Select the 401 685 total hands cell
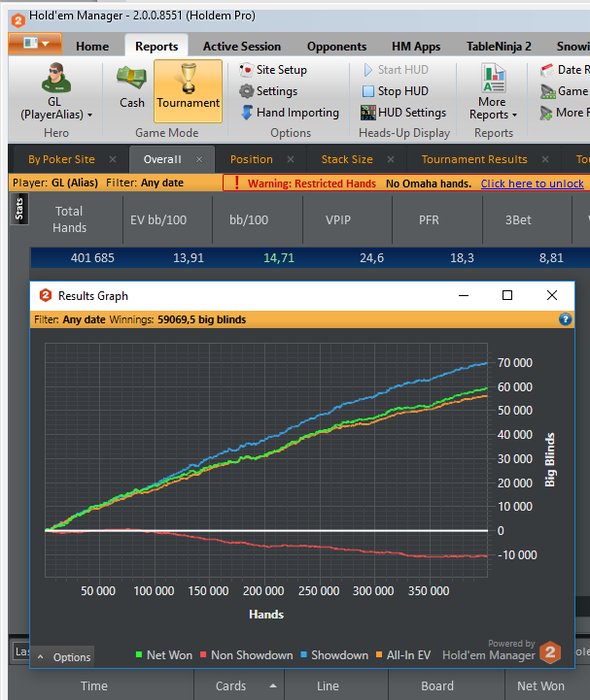The image size is (590, 700). [92, 258]
